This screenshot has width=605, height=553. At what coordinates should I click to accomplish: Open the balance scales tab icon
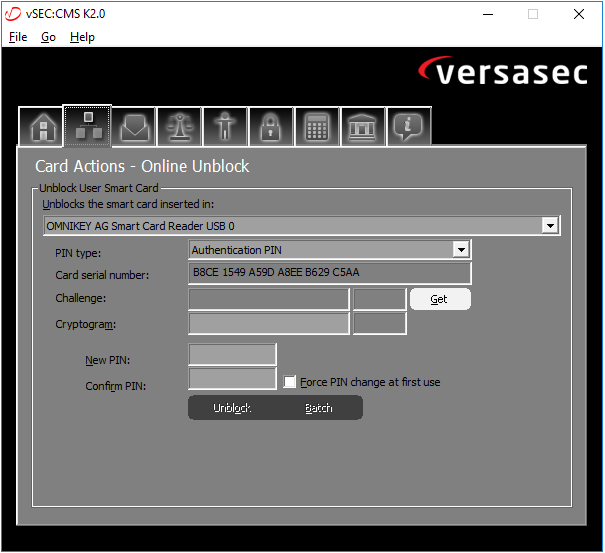pyautogui.click(x=179, y=127)
